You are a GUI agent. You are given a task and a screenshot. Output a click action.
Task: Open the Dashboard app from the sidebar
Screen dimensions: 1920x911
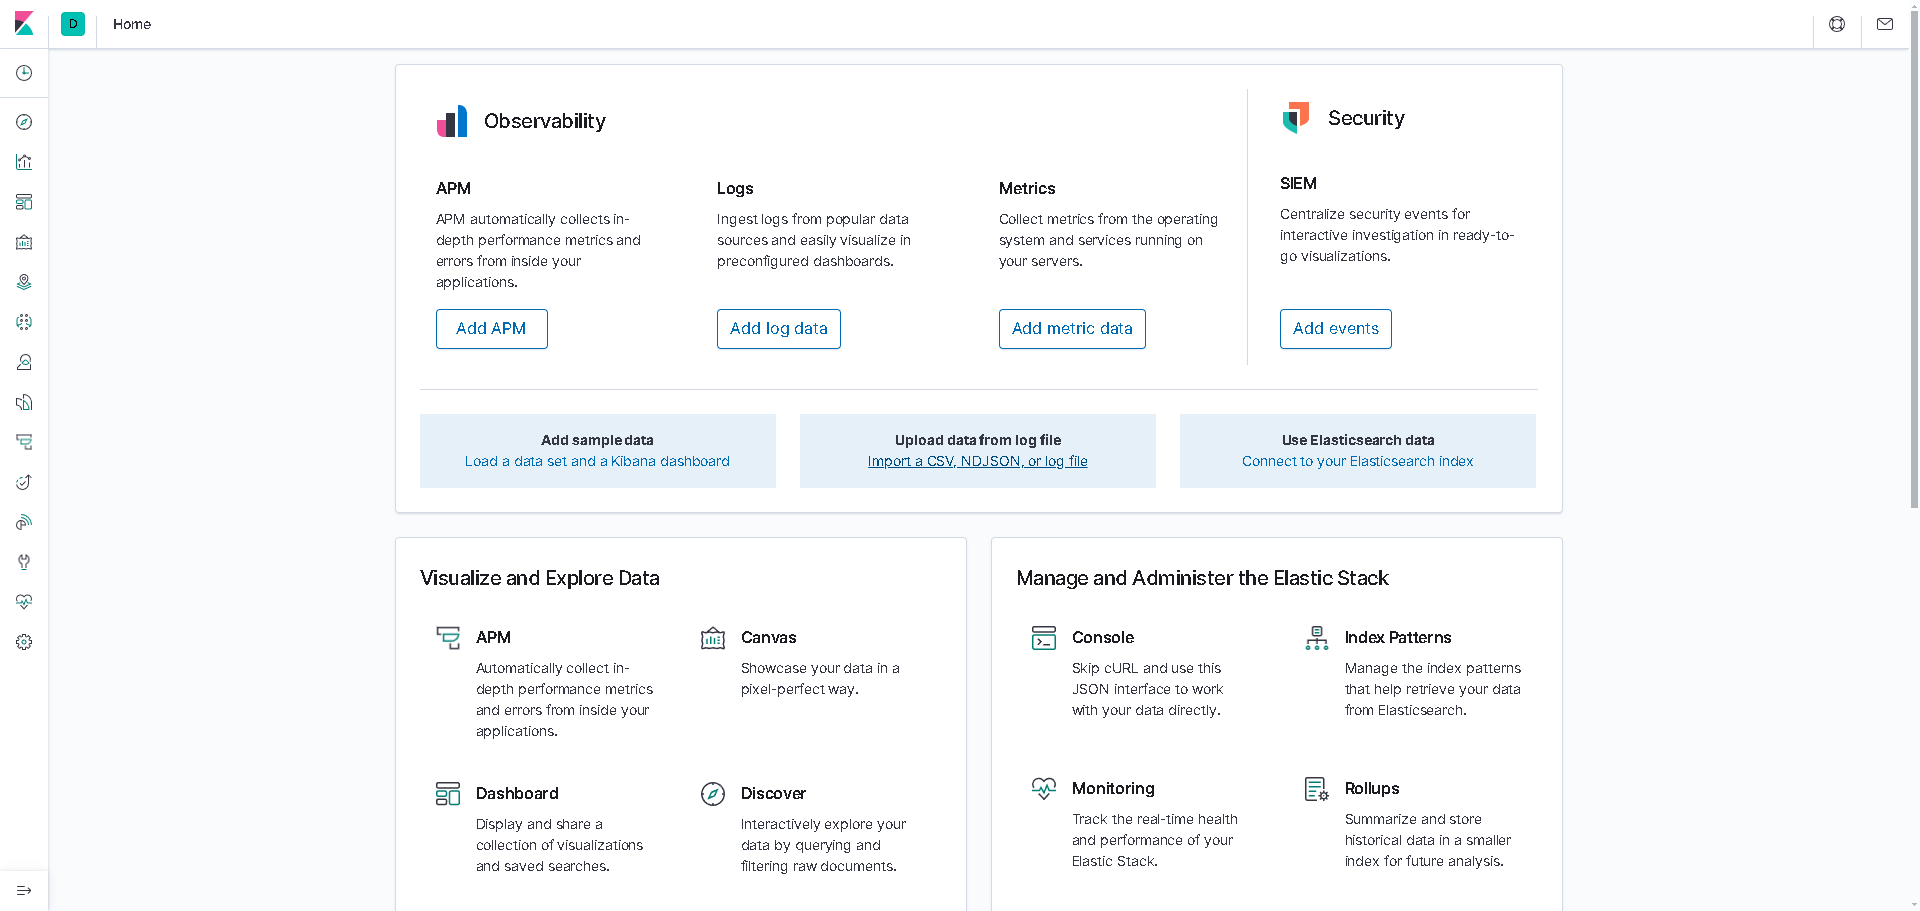24,202
